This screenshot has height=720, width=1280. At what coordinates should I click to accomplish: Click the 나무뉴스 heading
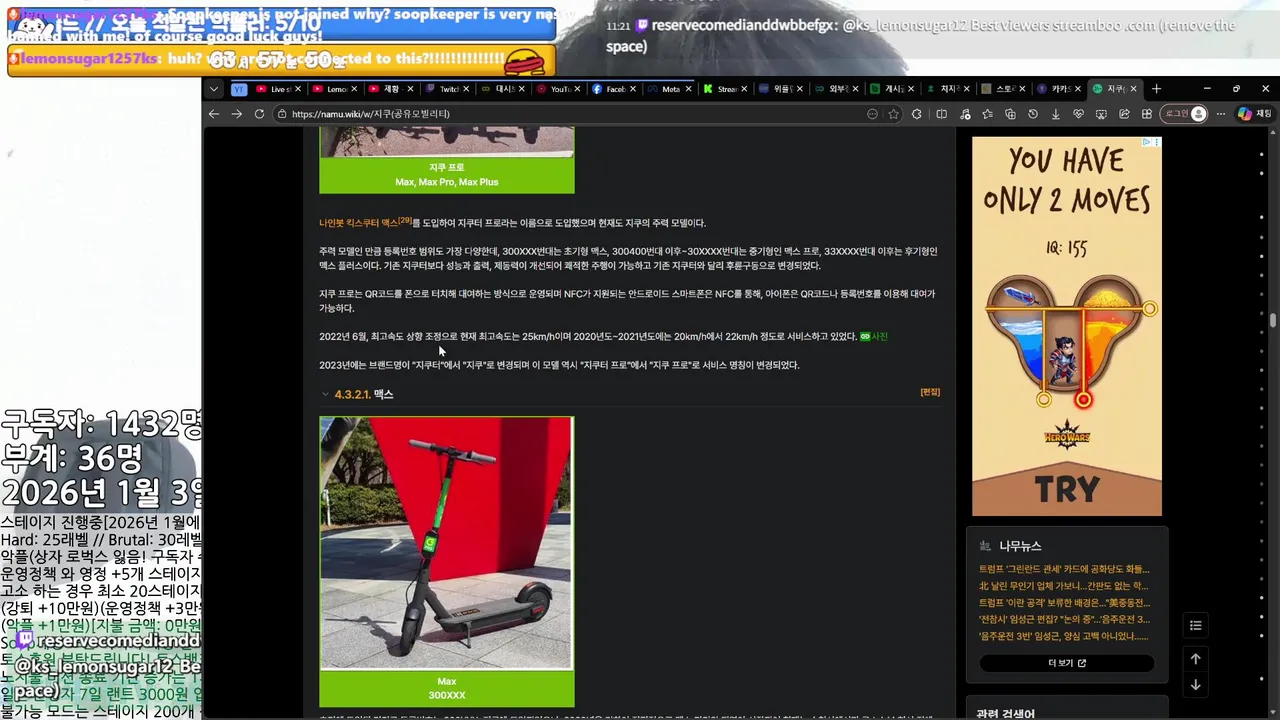(1020, 546)
